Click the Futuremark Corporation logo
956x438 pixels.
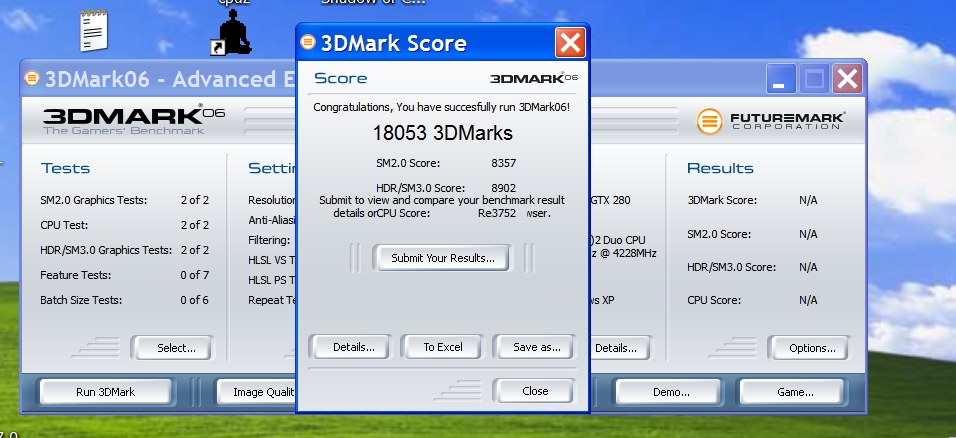[x=771, y=121]
